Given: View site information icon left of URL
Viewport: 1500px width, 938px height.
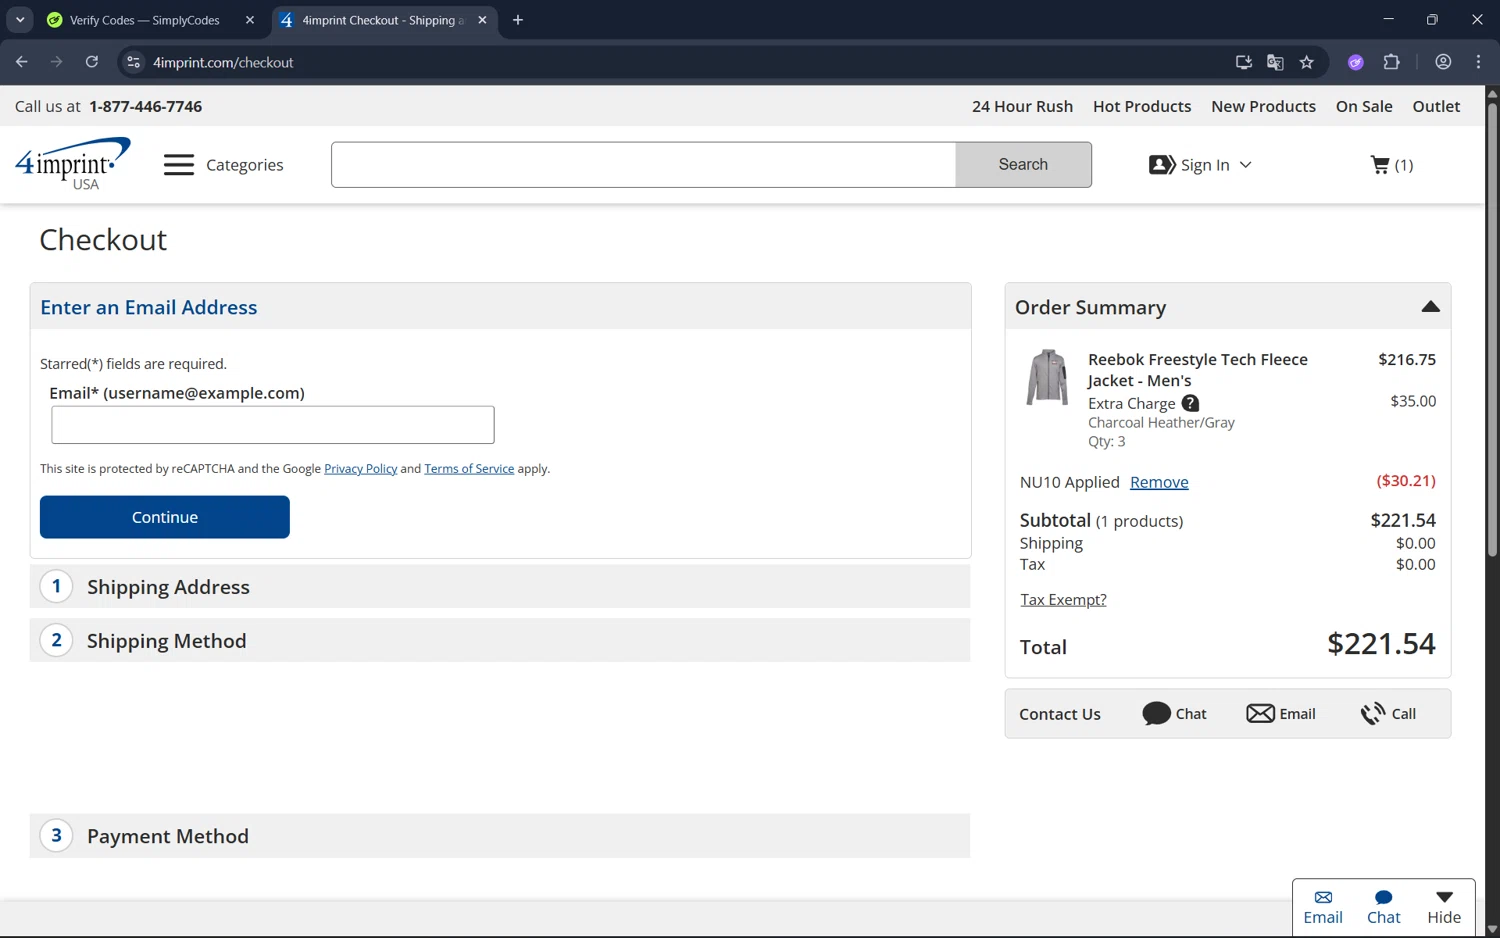Looking at the screenshot, I should pyautogui.click(x=133, y=62).
